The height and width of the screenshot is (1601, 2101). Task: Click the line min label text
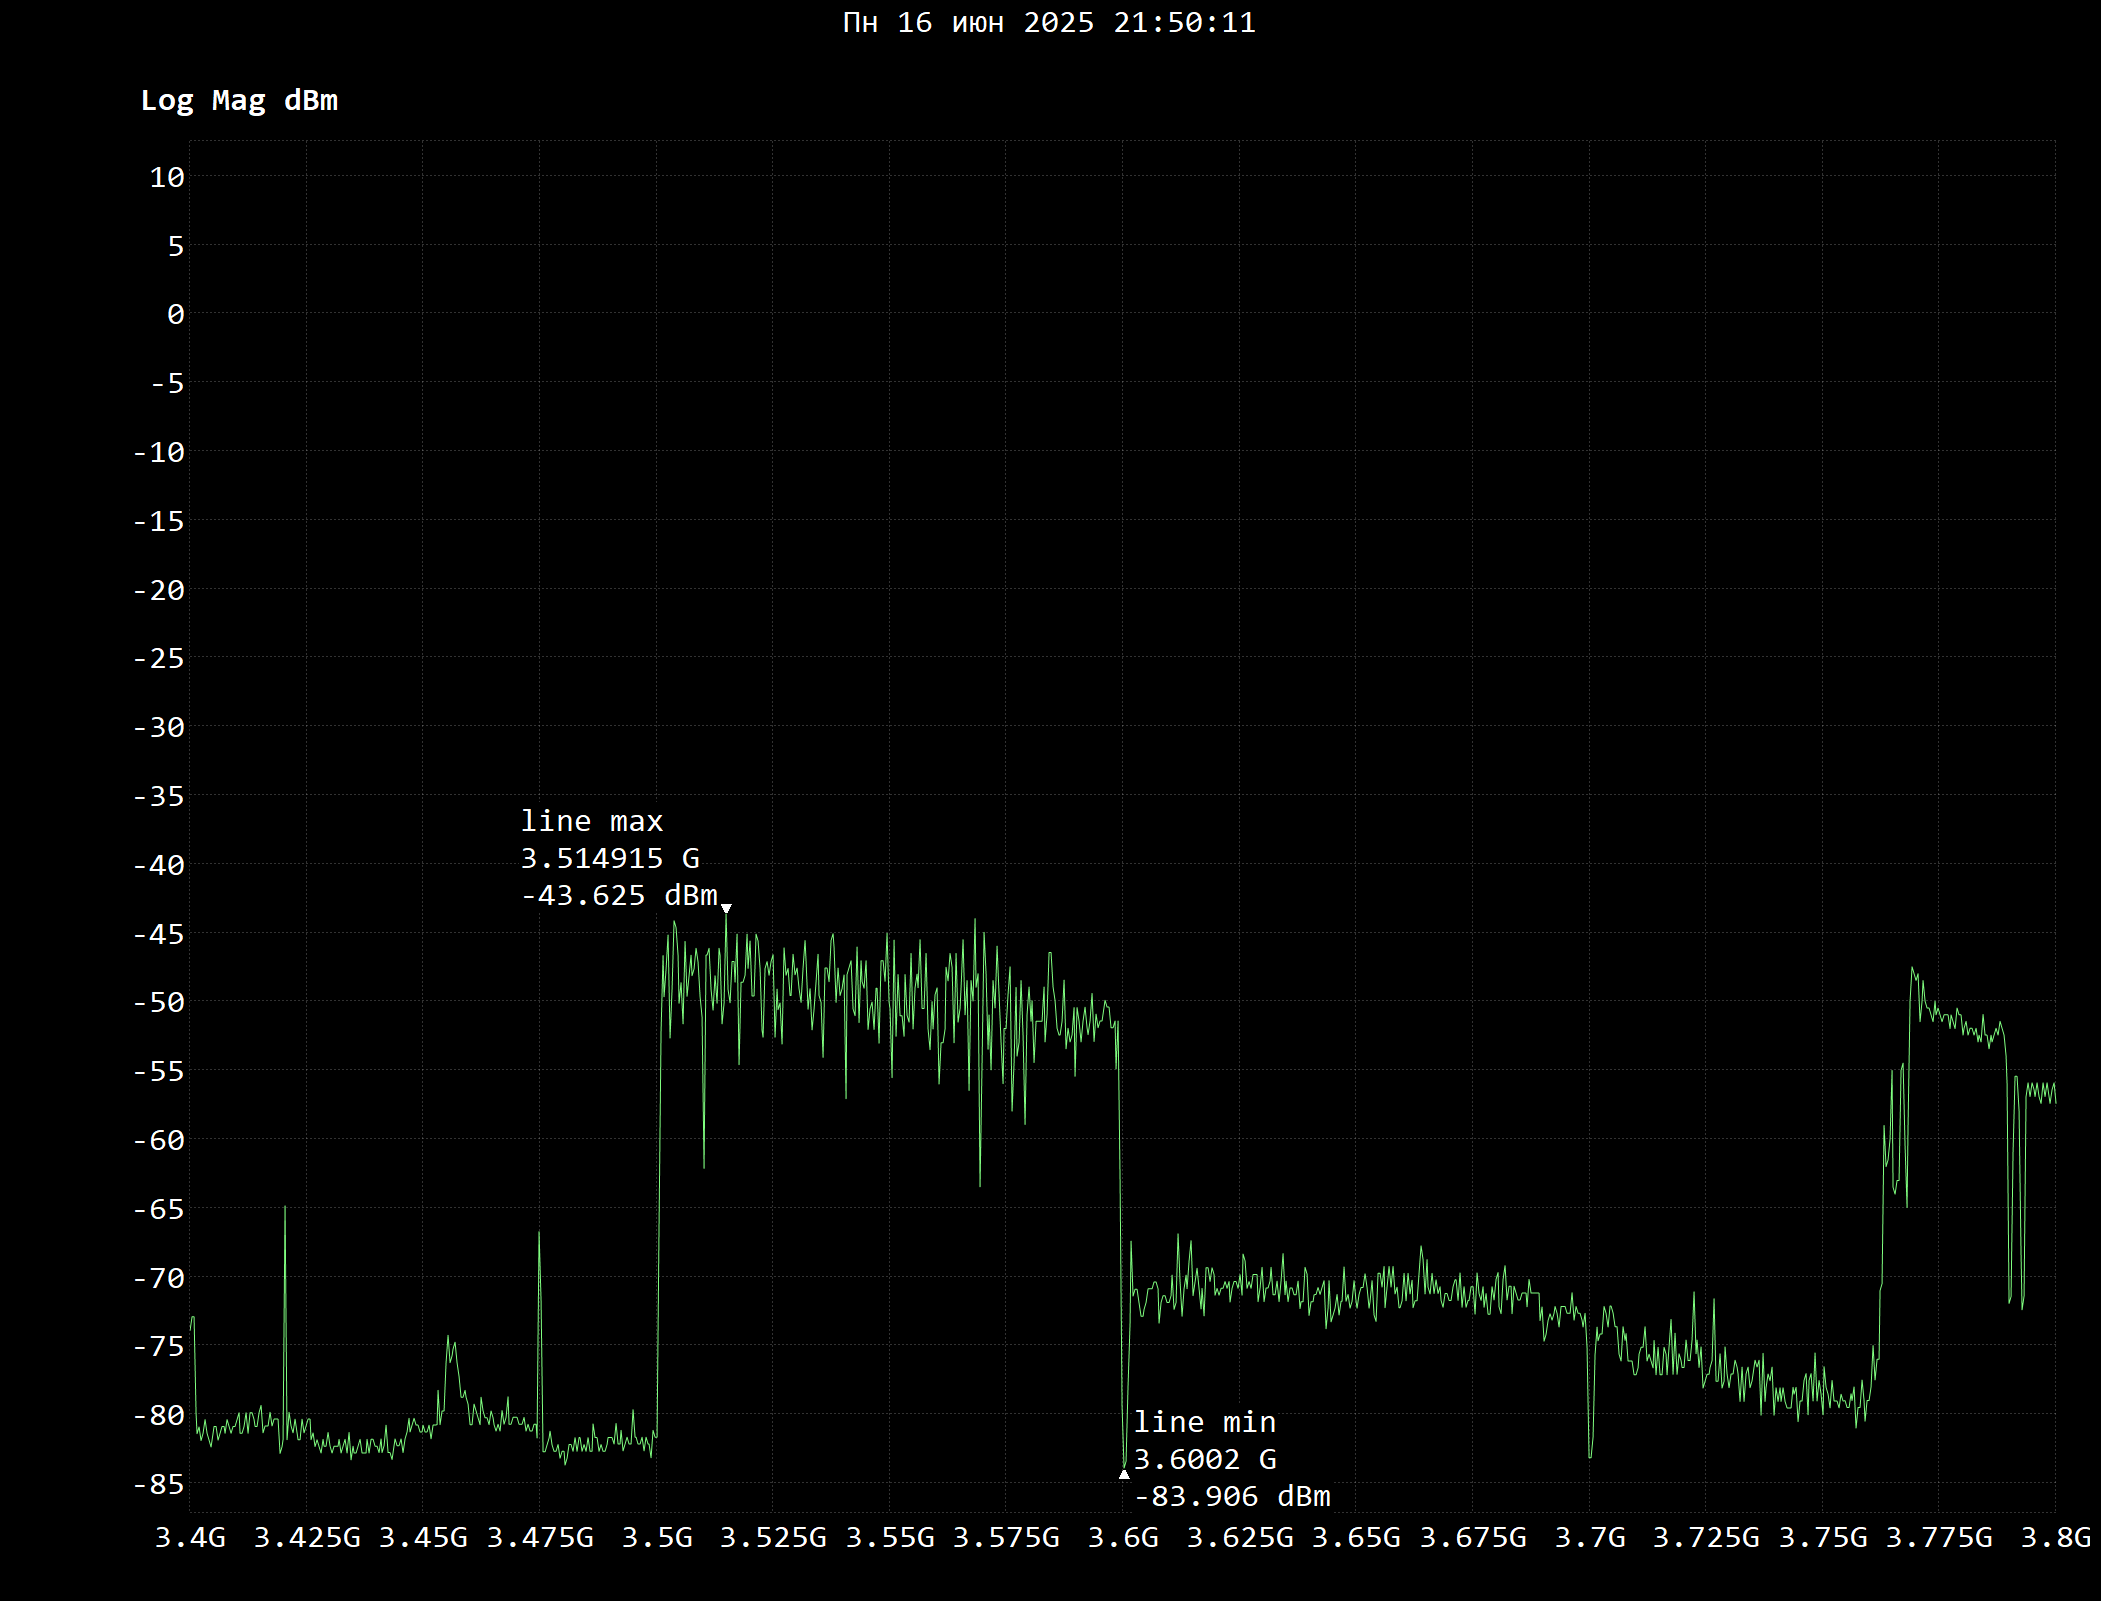click(x=1204, y=1422)
